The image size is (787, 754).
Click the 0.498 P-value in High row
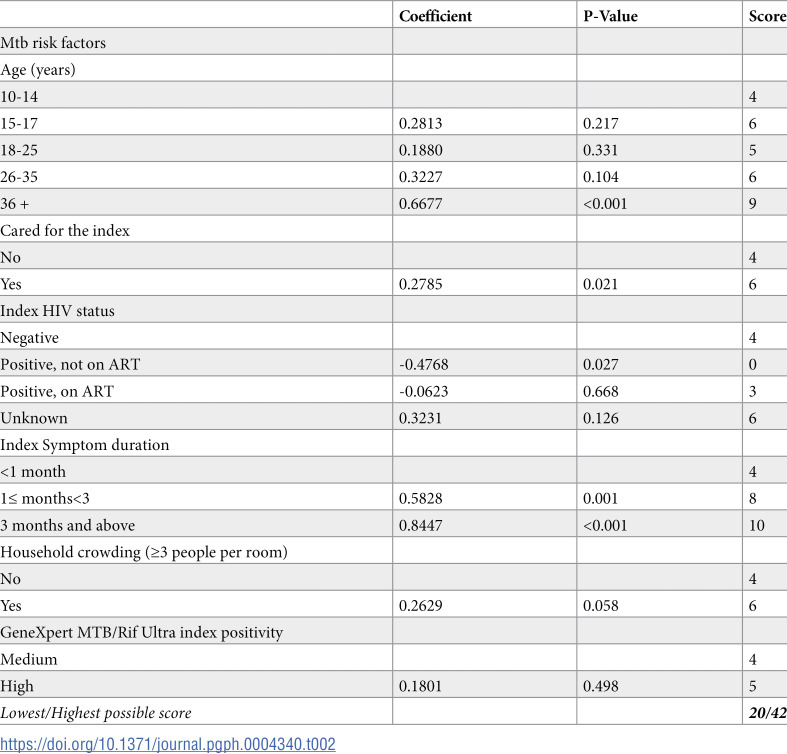pos(601,686)
